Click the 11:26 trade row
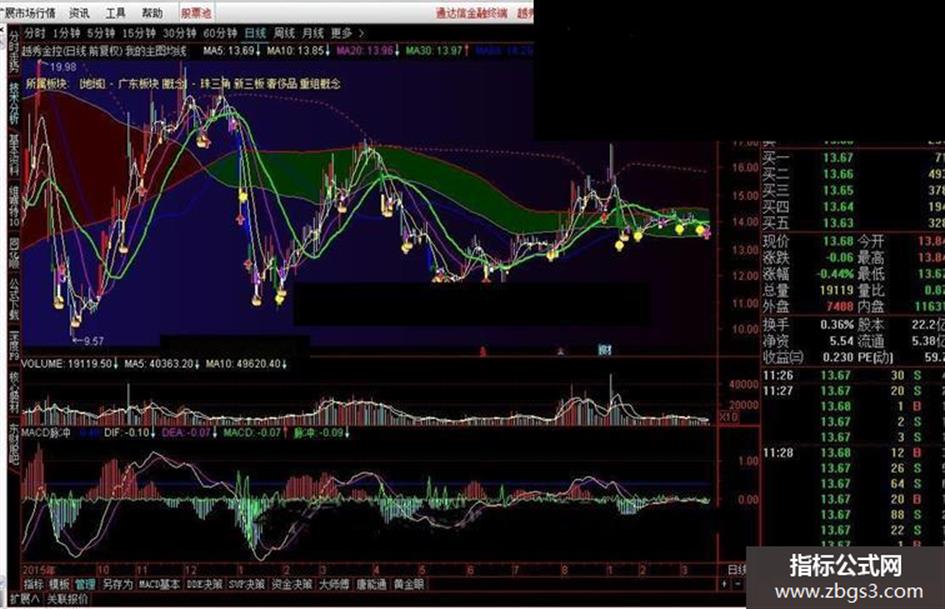This screenshot has height=609, width=945. click(853, 376)
